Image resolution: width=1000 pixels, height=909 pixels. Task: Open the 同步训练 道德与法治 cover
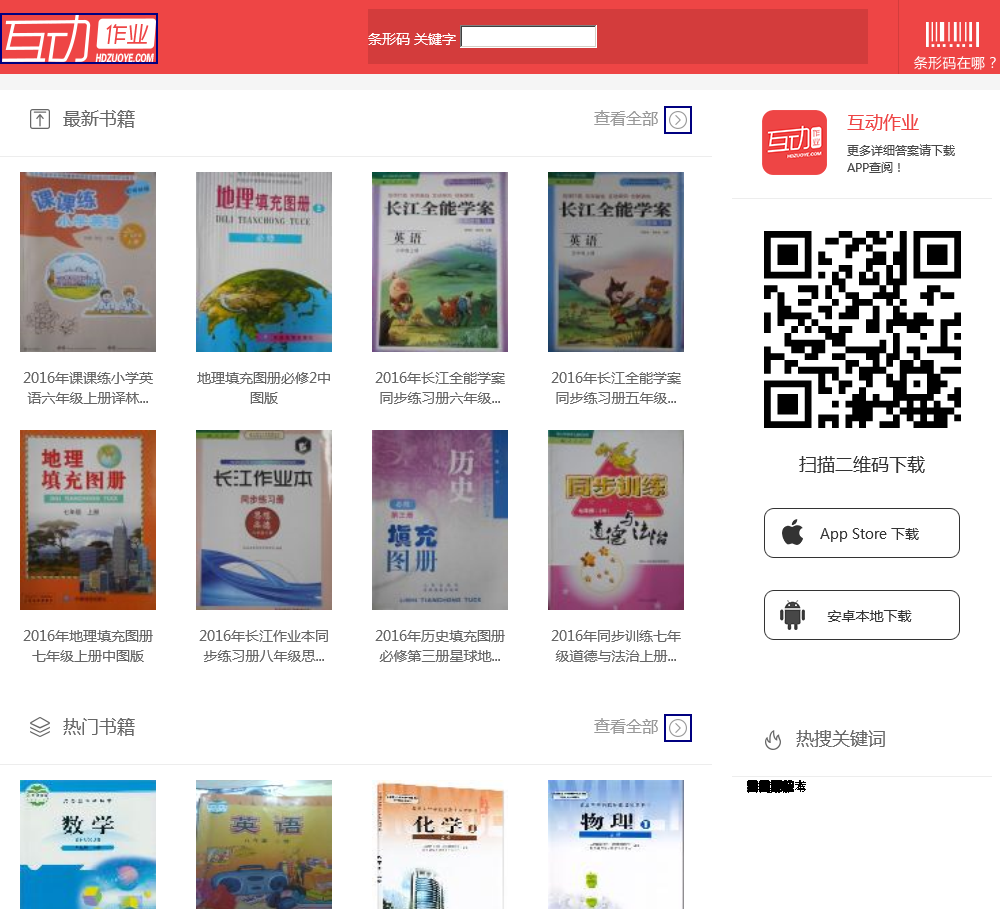tap(616, 520)
